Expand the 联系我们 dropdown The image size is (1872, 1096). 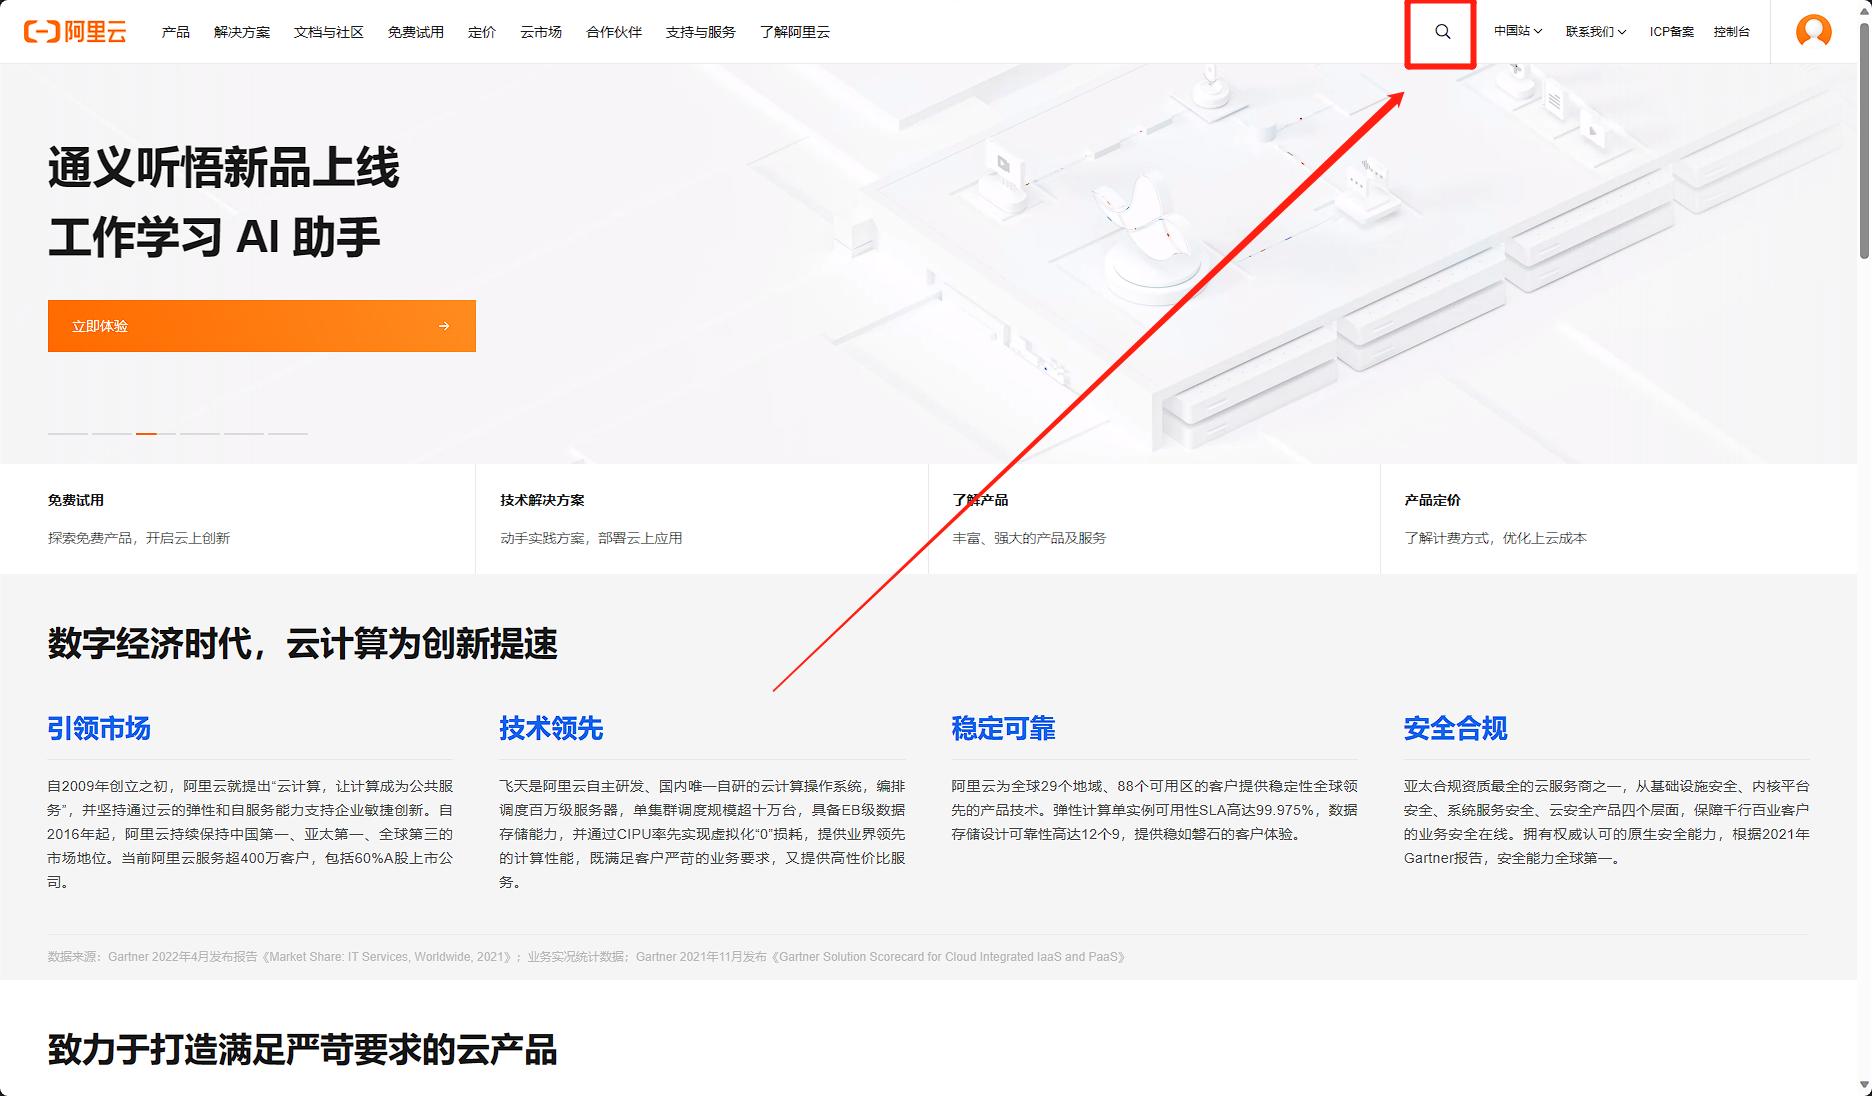click(1596, 32)
